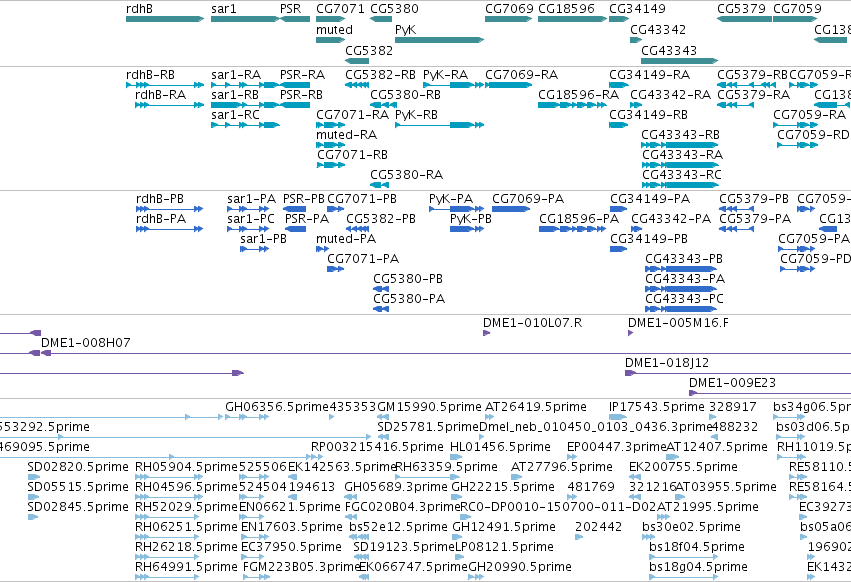Select protein CG5380-PB
Screen dimensions: 851x582
[x=408, y=279]
